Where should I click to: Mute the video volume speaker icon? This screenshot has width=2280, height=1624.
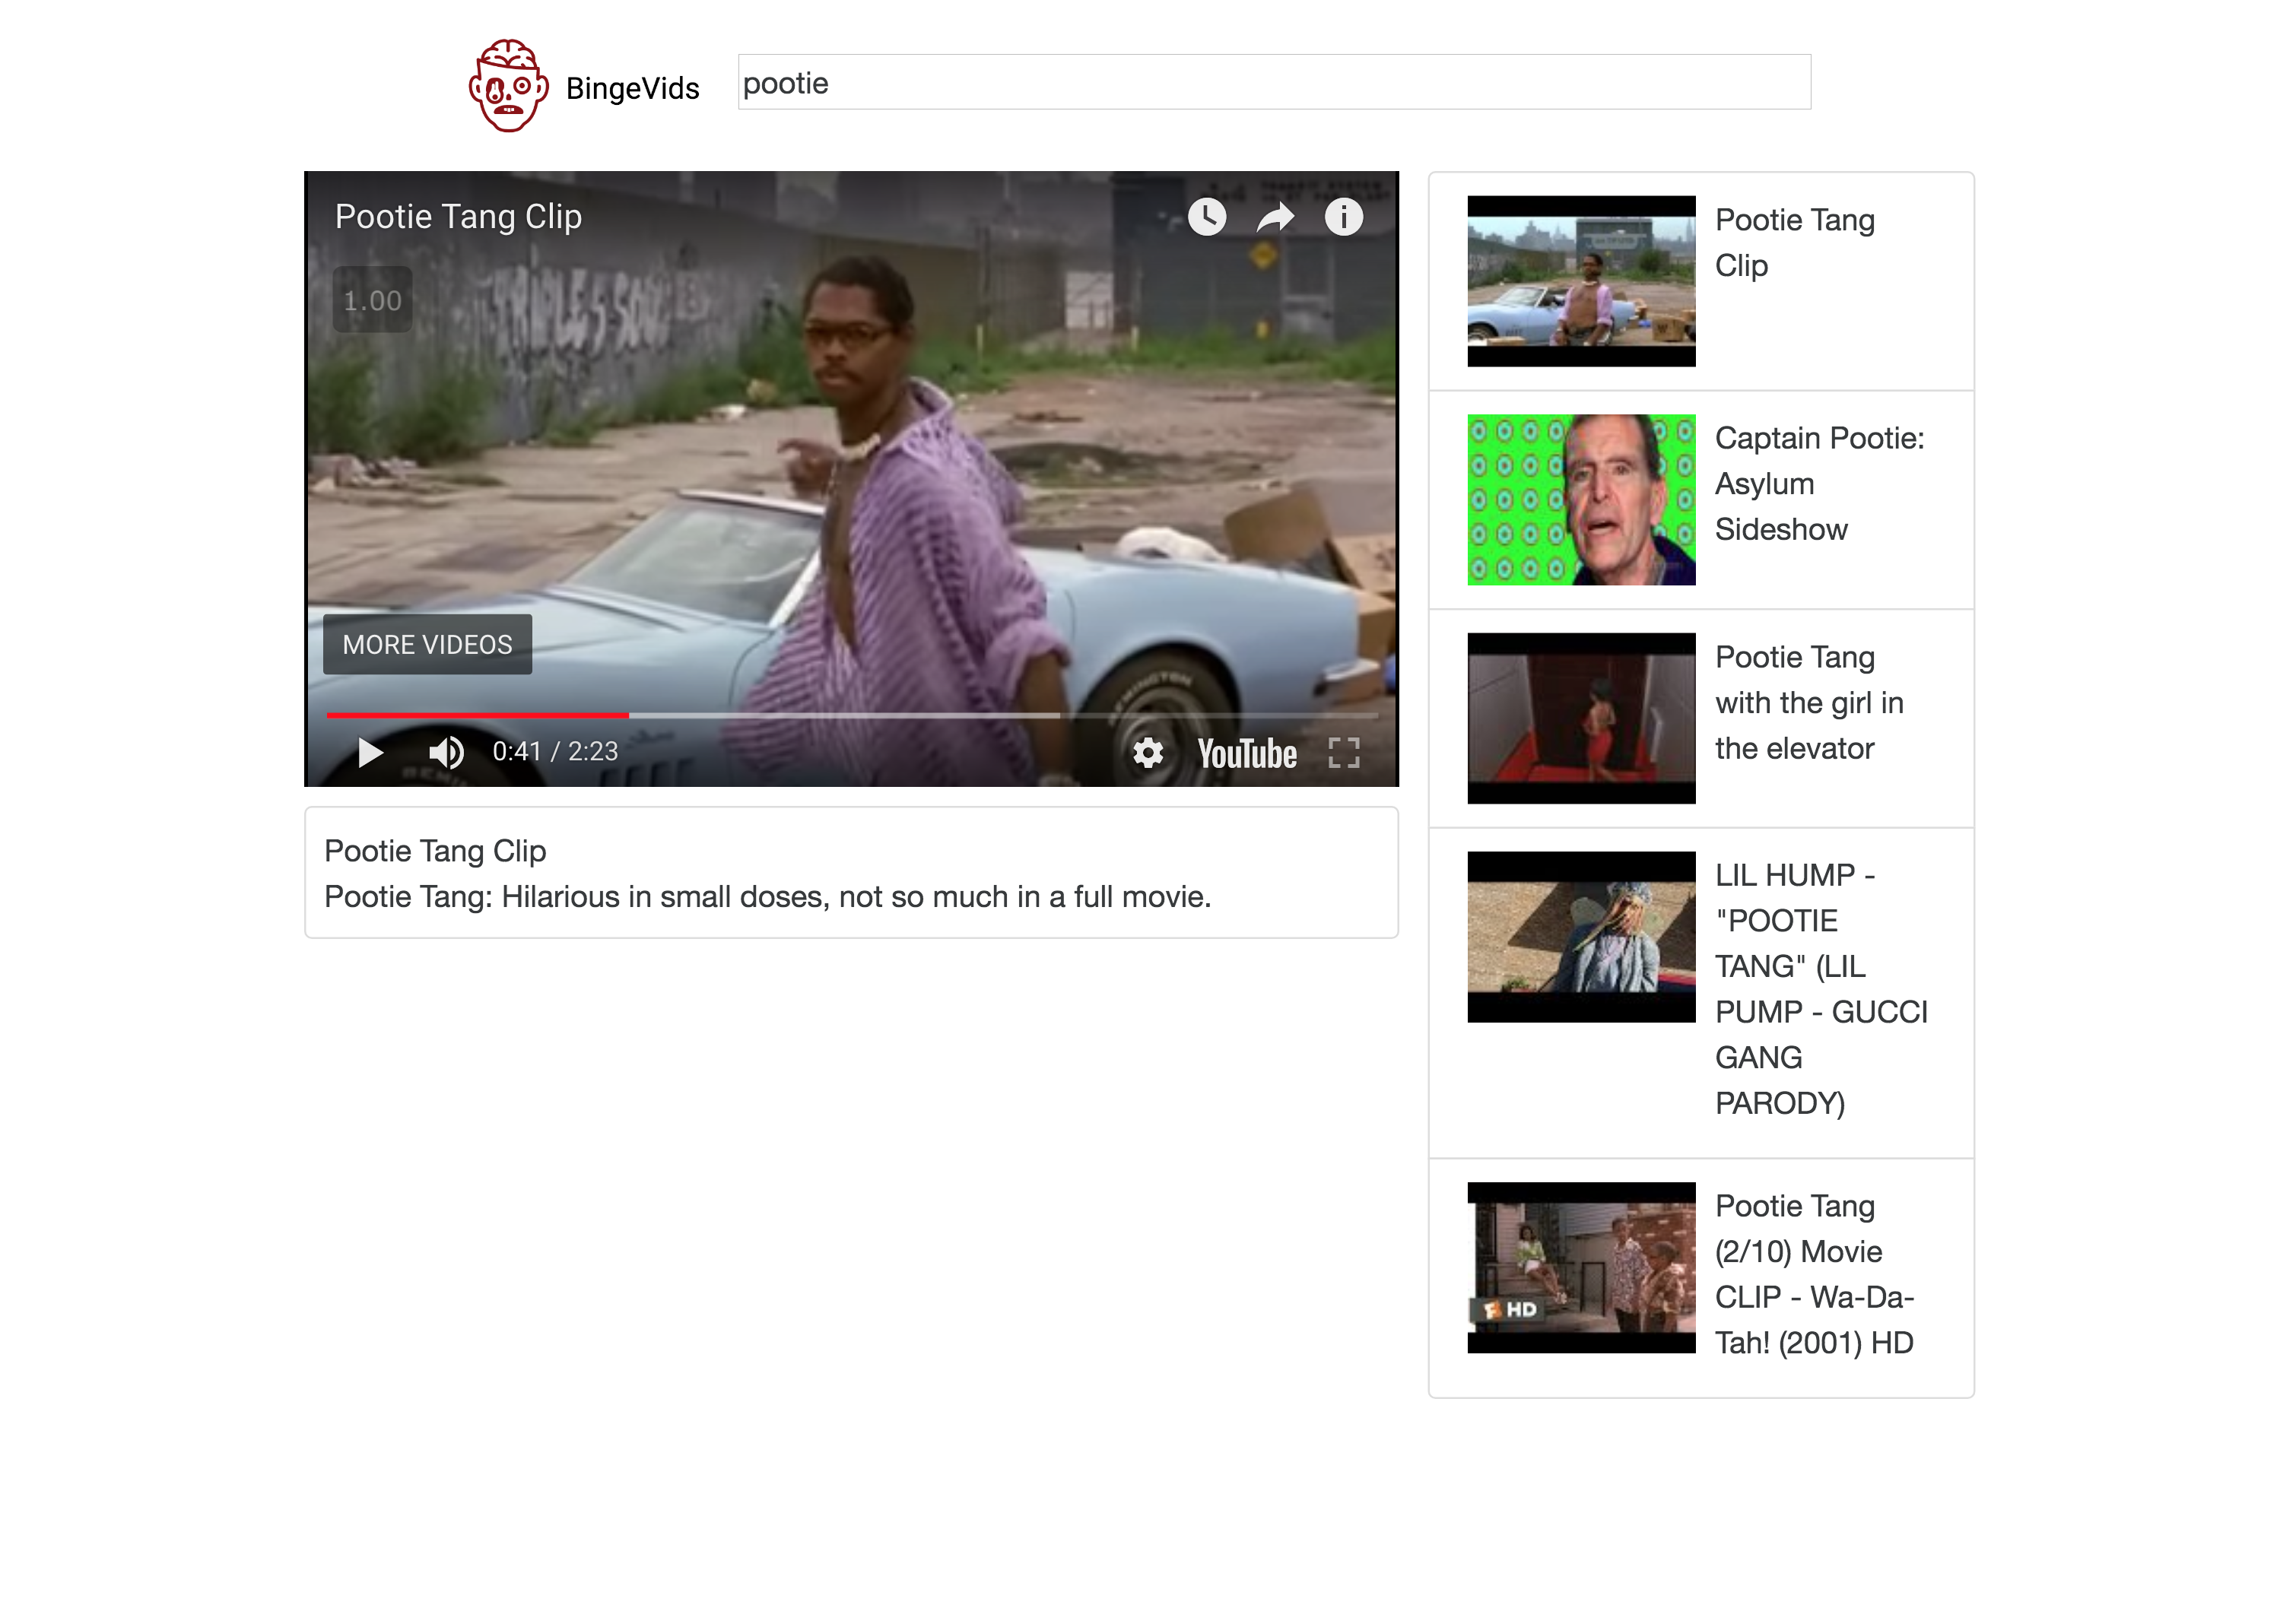446,752
